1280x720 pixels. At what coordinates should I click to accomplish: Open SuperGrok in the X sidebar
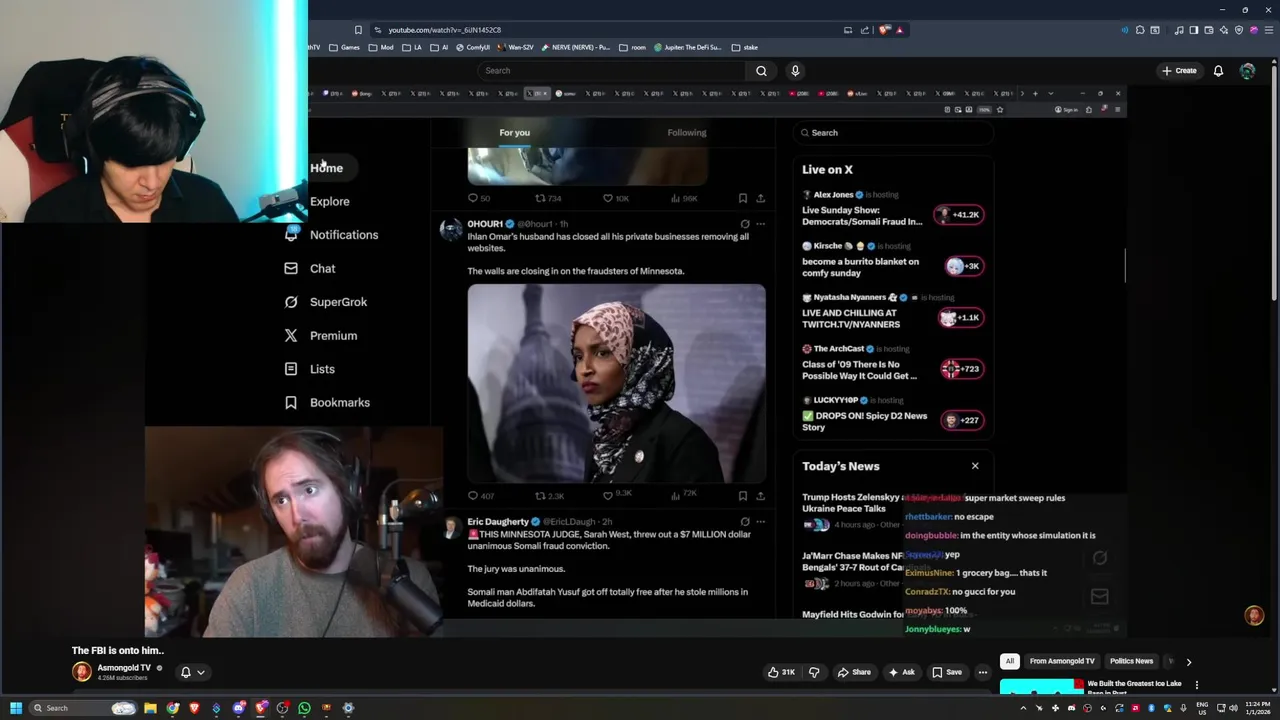point(326,302)
